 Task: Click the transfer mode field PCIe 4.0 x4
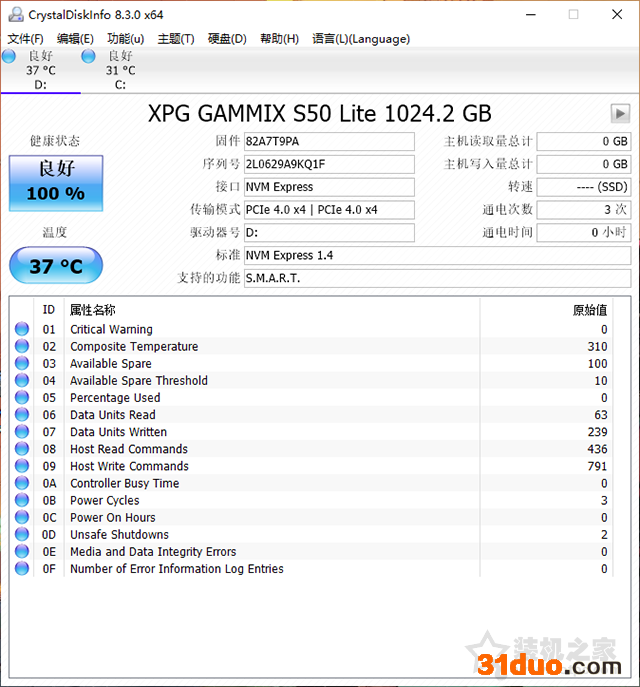point(329,210)
